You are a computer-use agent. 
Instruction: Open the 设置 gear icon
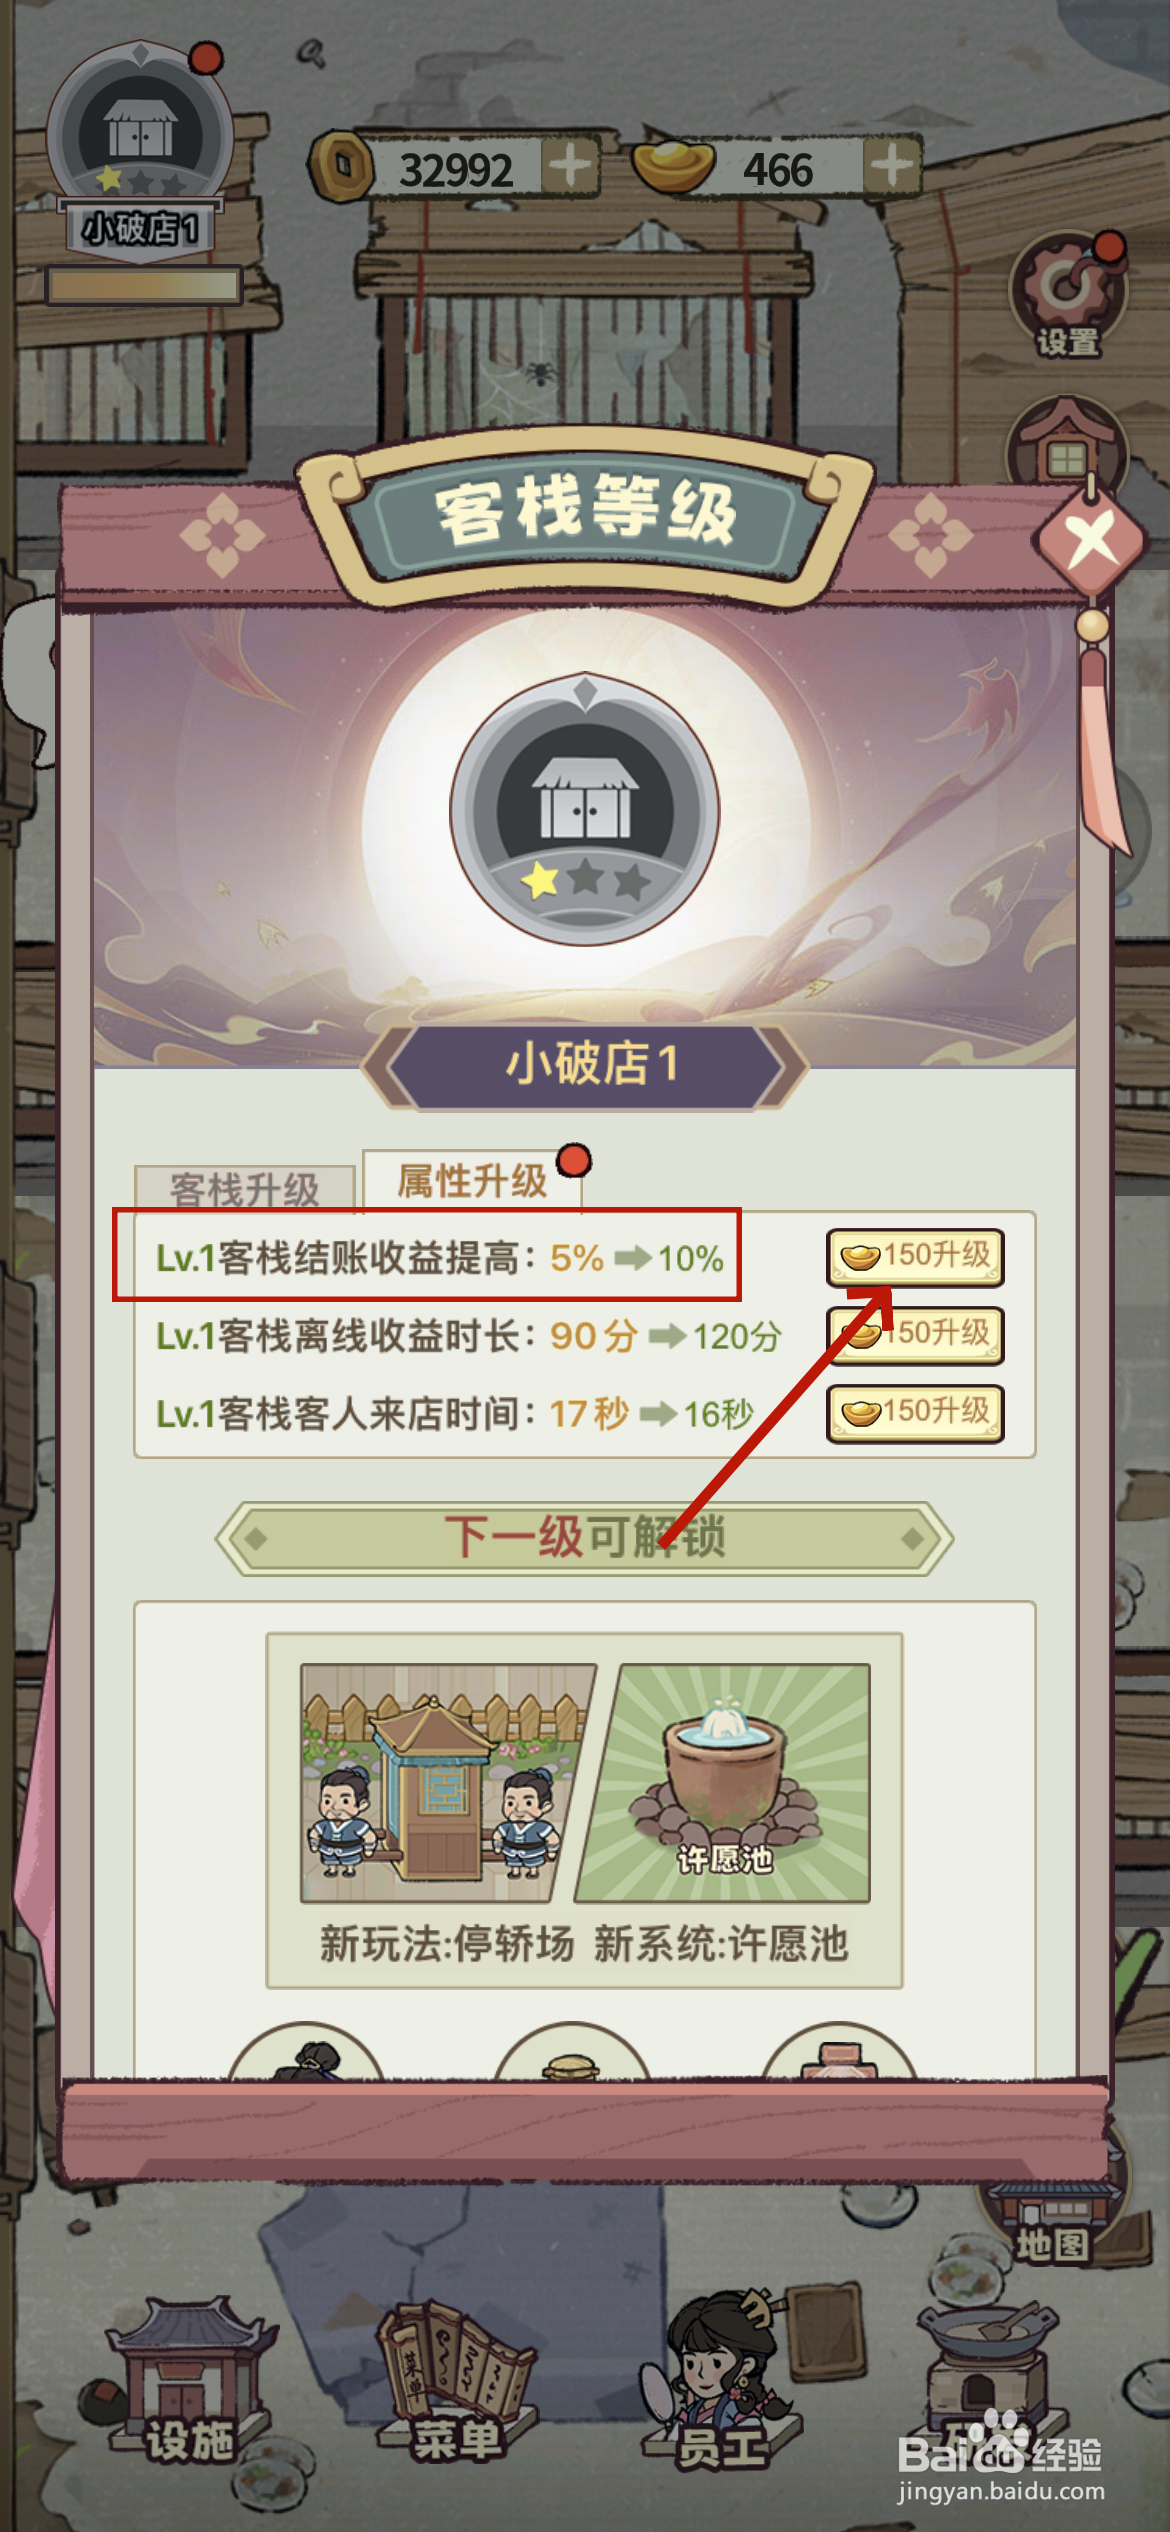pos(1068,294)
